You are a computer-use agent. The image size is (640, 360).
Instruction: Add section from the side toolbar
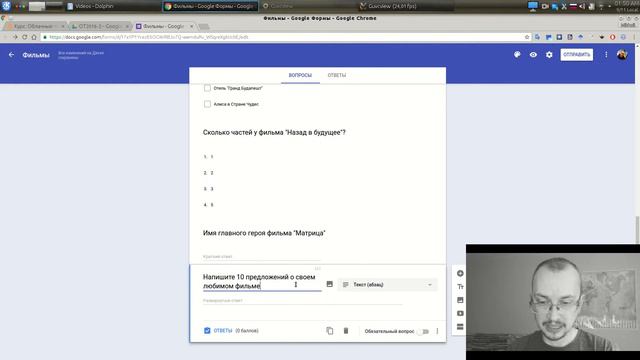(x=460, y=327)
